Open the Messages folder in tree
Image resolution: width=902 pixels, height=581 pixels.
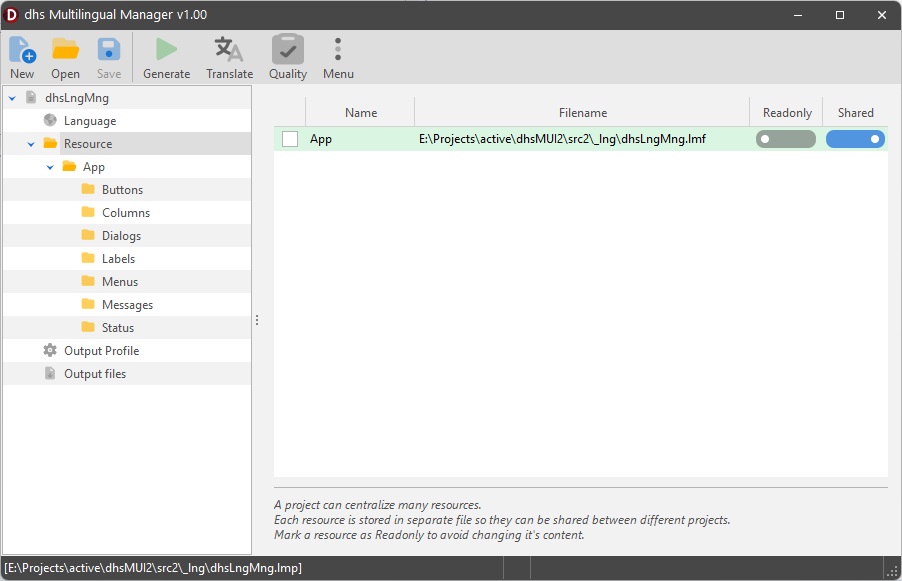pos(126,305)
